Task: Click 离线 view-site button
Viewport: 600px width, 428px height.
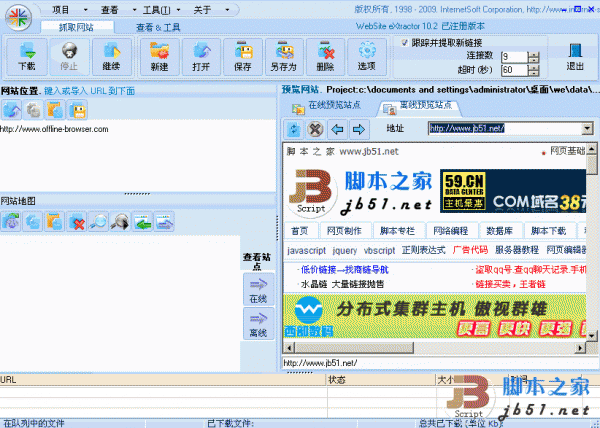Action: click(x=258, y=324)
